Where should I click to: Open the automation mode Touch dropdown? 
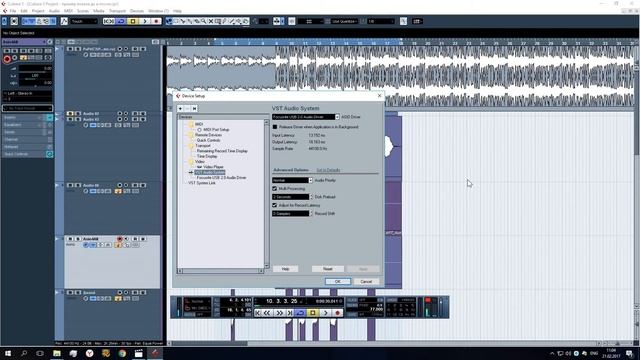click(x=84, y=21)
